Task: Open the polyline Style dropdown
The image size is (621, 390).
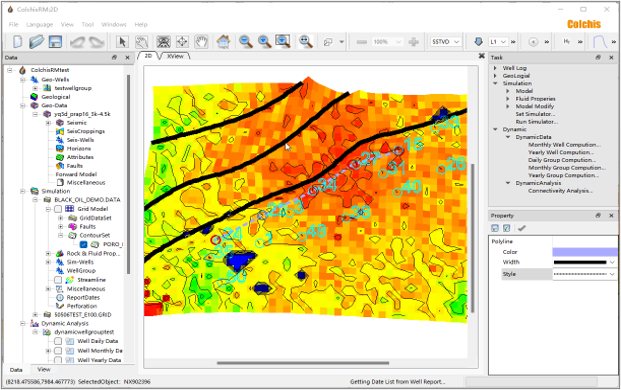Action: (585, 274)
